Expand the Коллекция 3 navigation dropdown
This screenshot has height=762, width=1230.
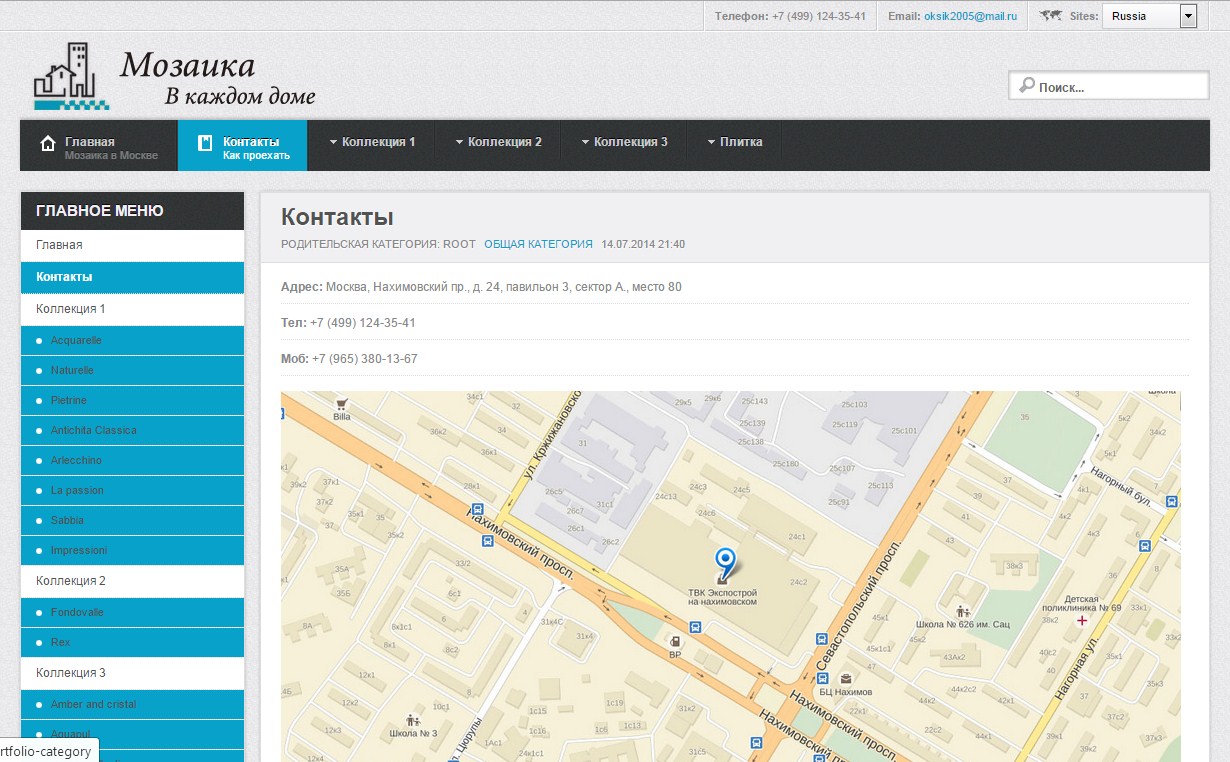pyautogui.click(x=624, y=142)
